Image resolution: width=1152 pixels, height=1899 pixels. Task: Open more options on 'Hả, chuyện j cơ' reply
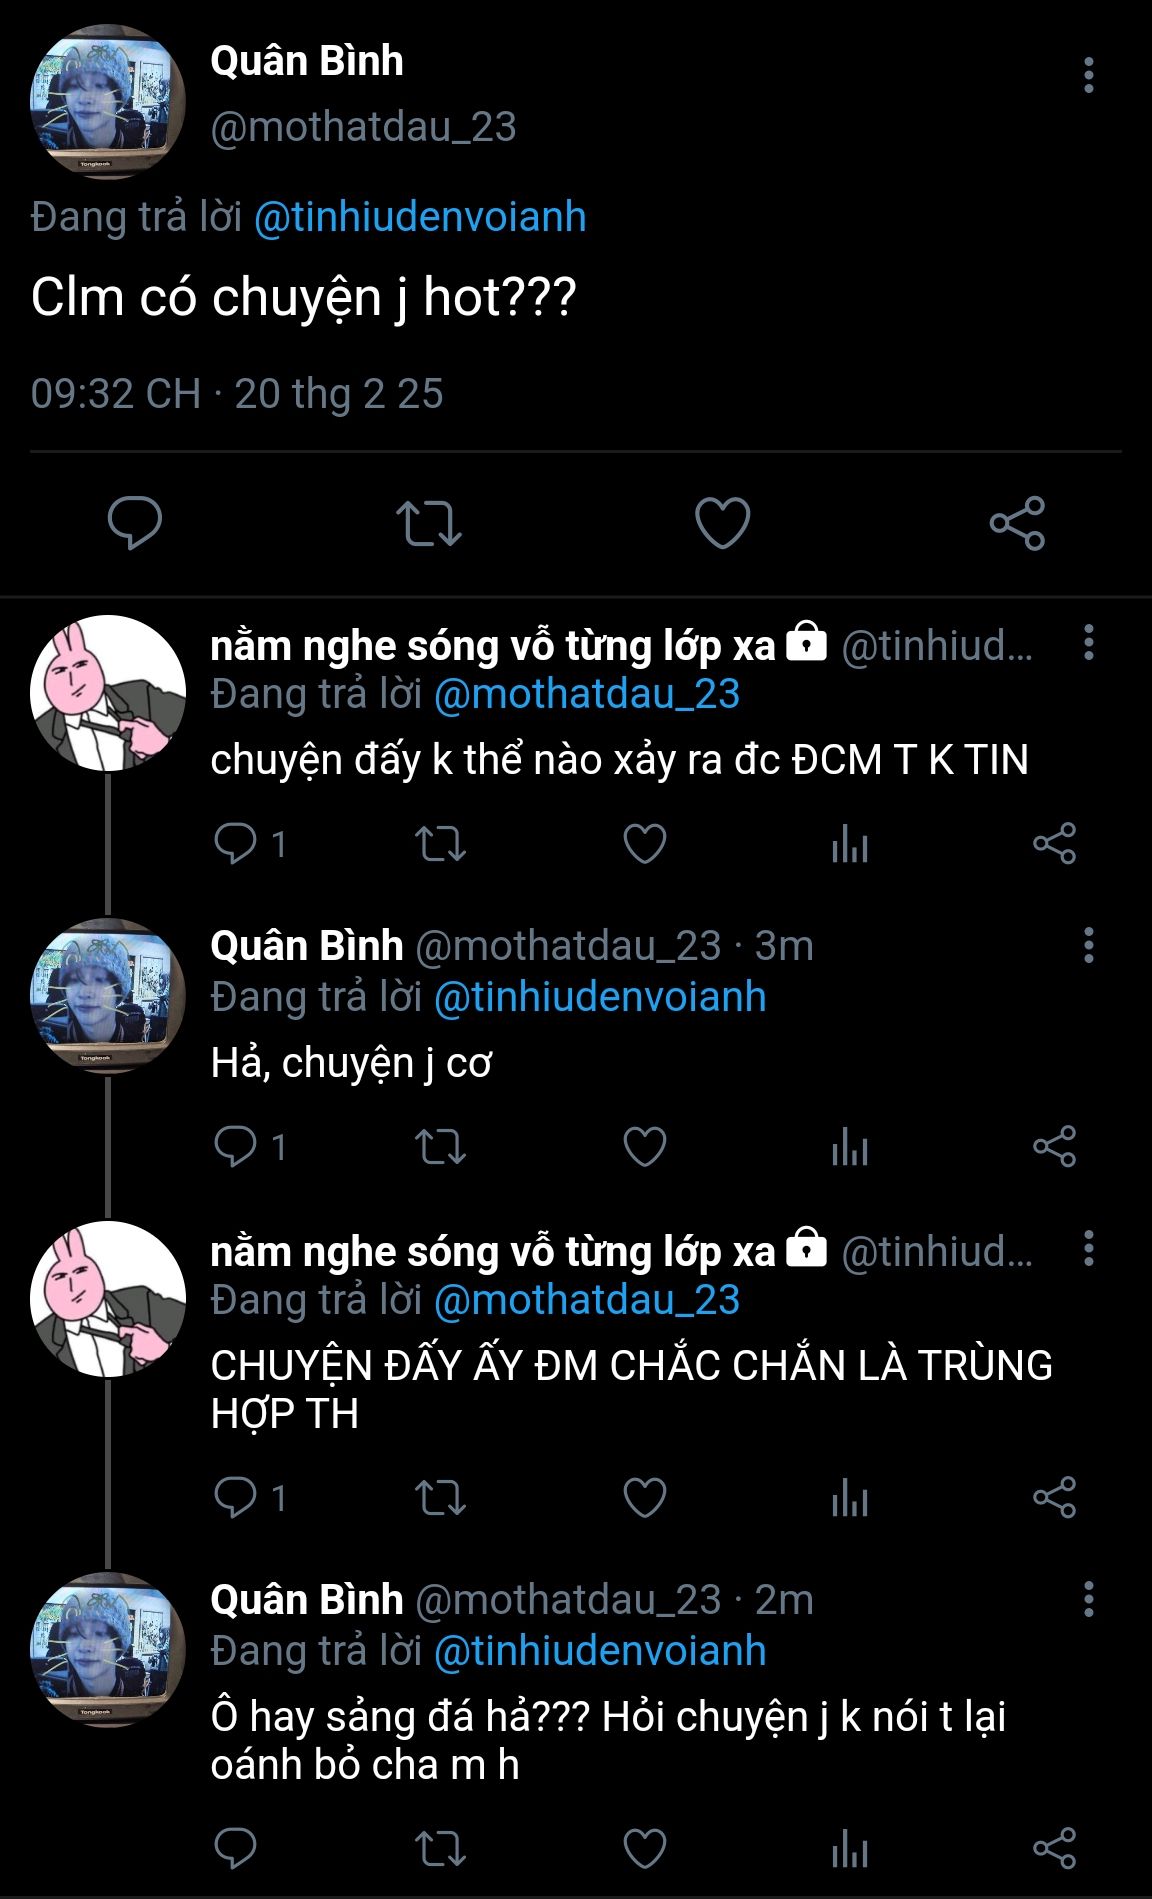tap(1088, 945)
